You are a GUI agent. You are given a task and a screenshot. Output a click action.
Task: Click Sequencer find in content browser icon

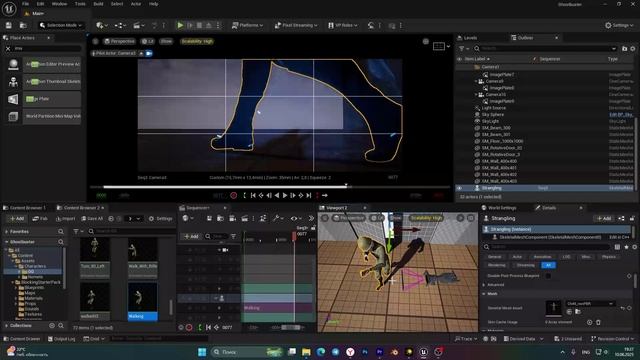220,219
